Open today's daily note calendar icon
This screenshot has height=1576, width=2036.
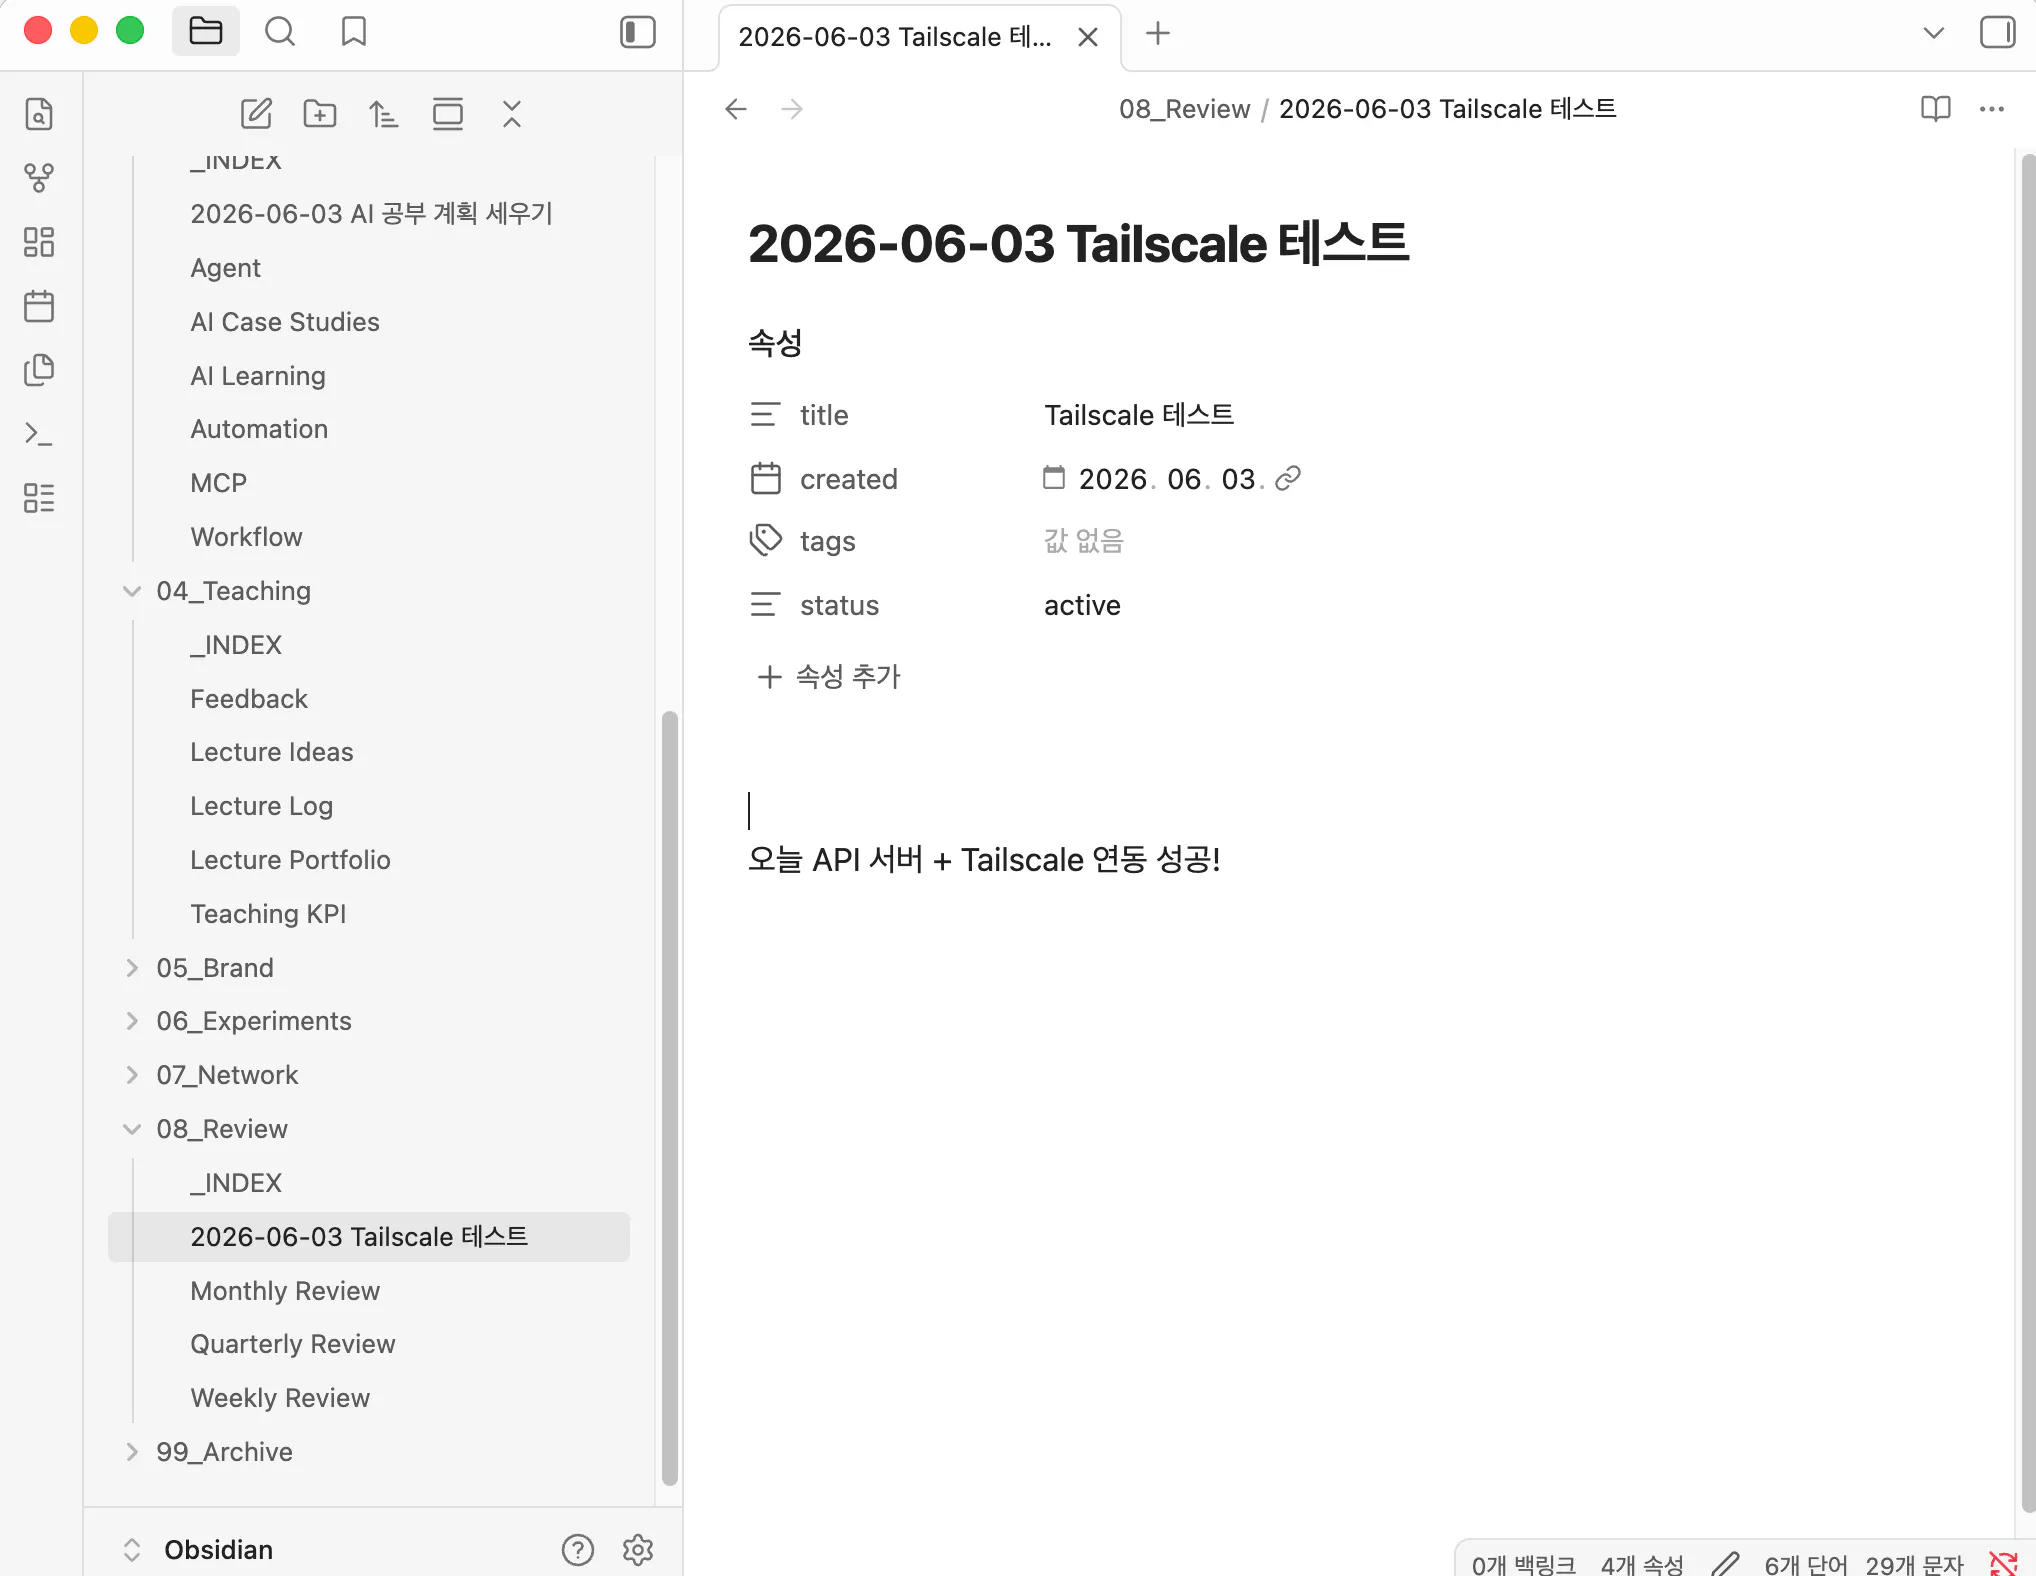coord(39,306)
